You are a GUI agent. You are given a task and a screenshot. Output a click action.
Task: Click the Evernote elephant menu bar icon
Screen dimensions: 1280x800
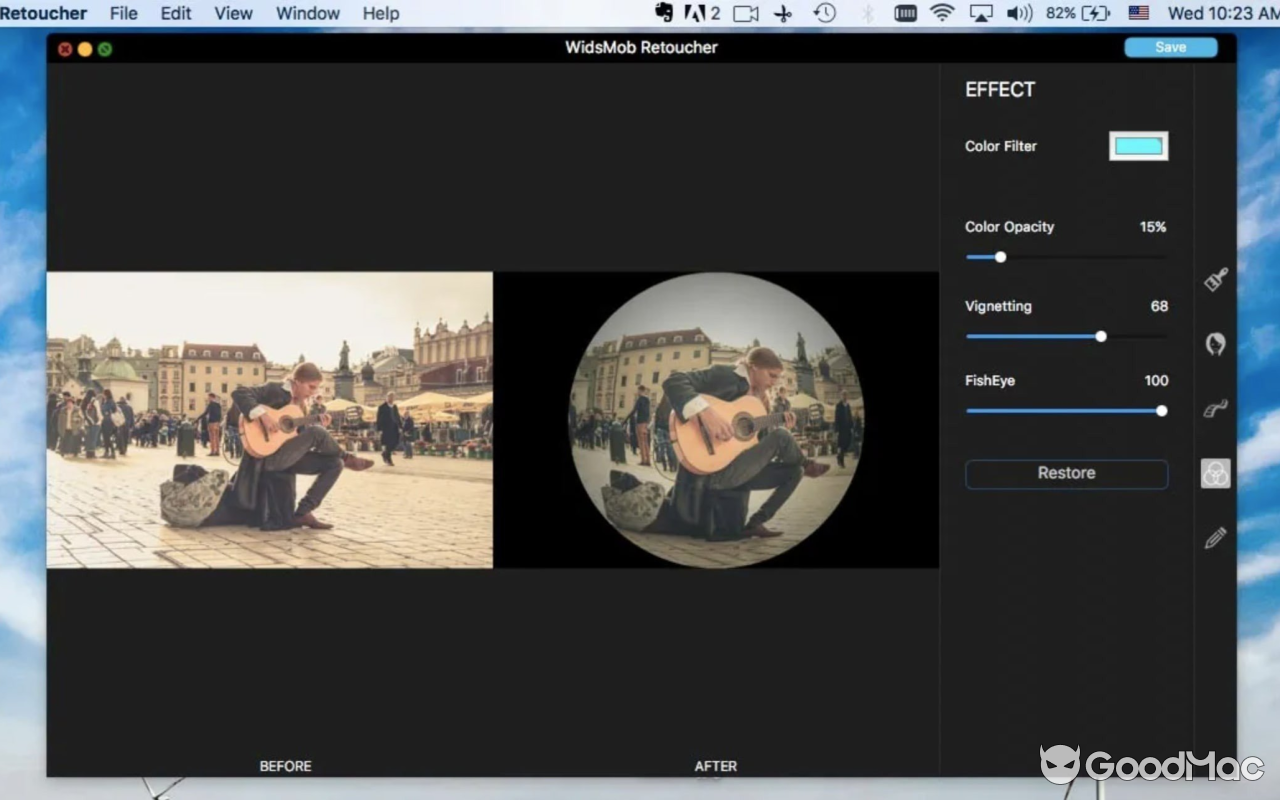coord(664,13)
